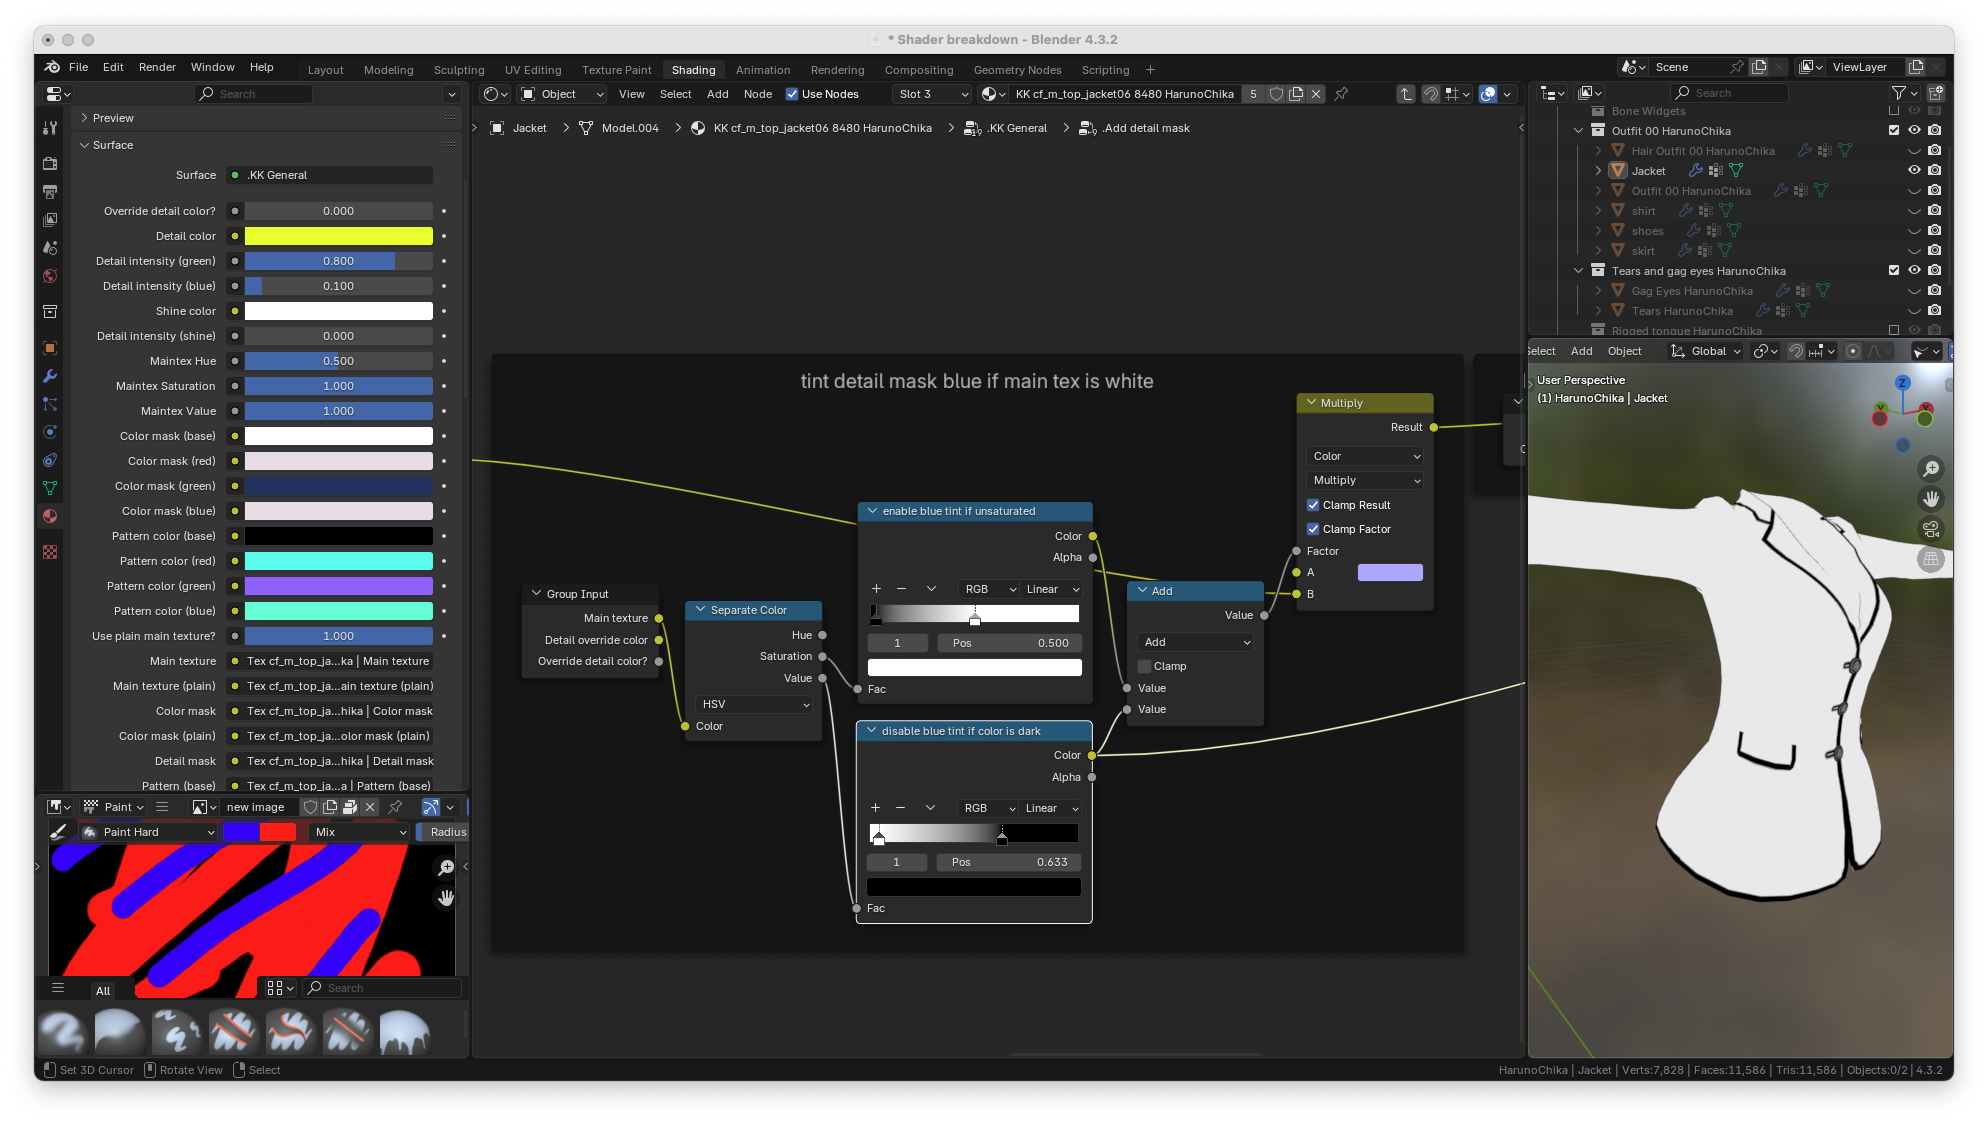Image resolution: width=1988 pixels, height=1123 pixels.
Task: Uncheck Clamp Result on Multiply node
Action: (x=1313, y=505)
